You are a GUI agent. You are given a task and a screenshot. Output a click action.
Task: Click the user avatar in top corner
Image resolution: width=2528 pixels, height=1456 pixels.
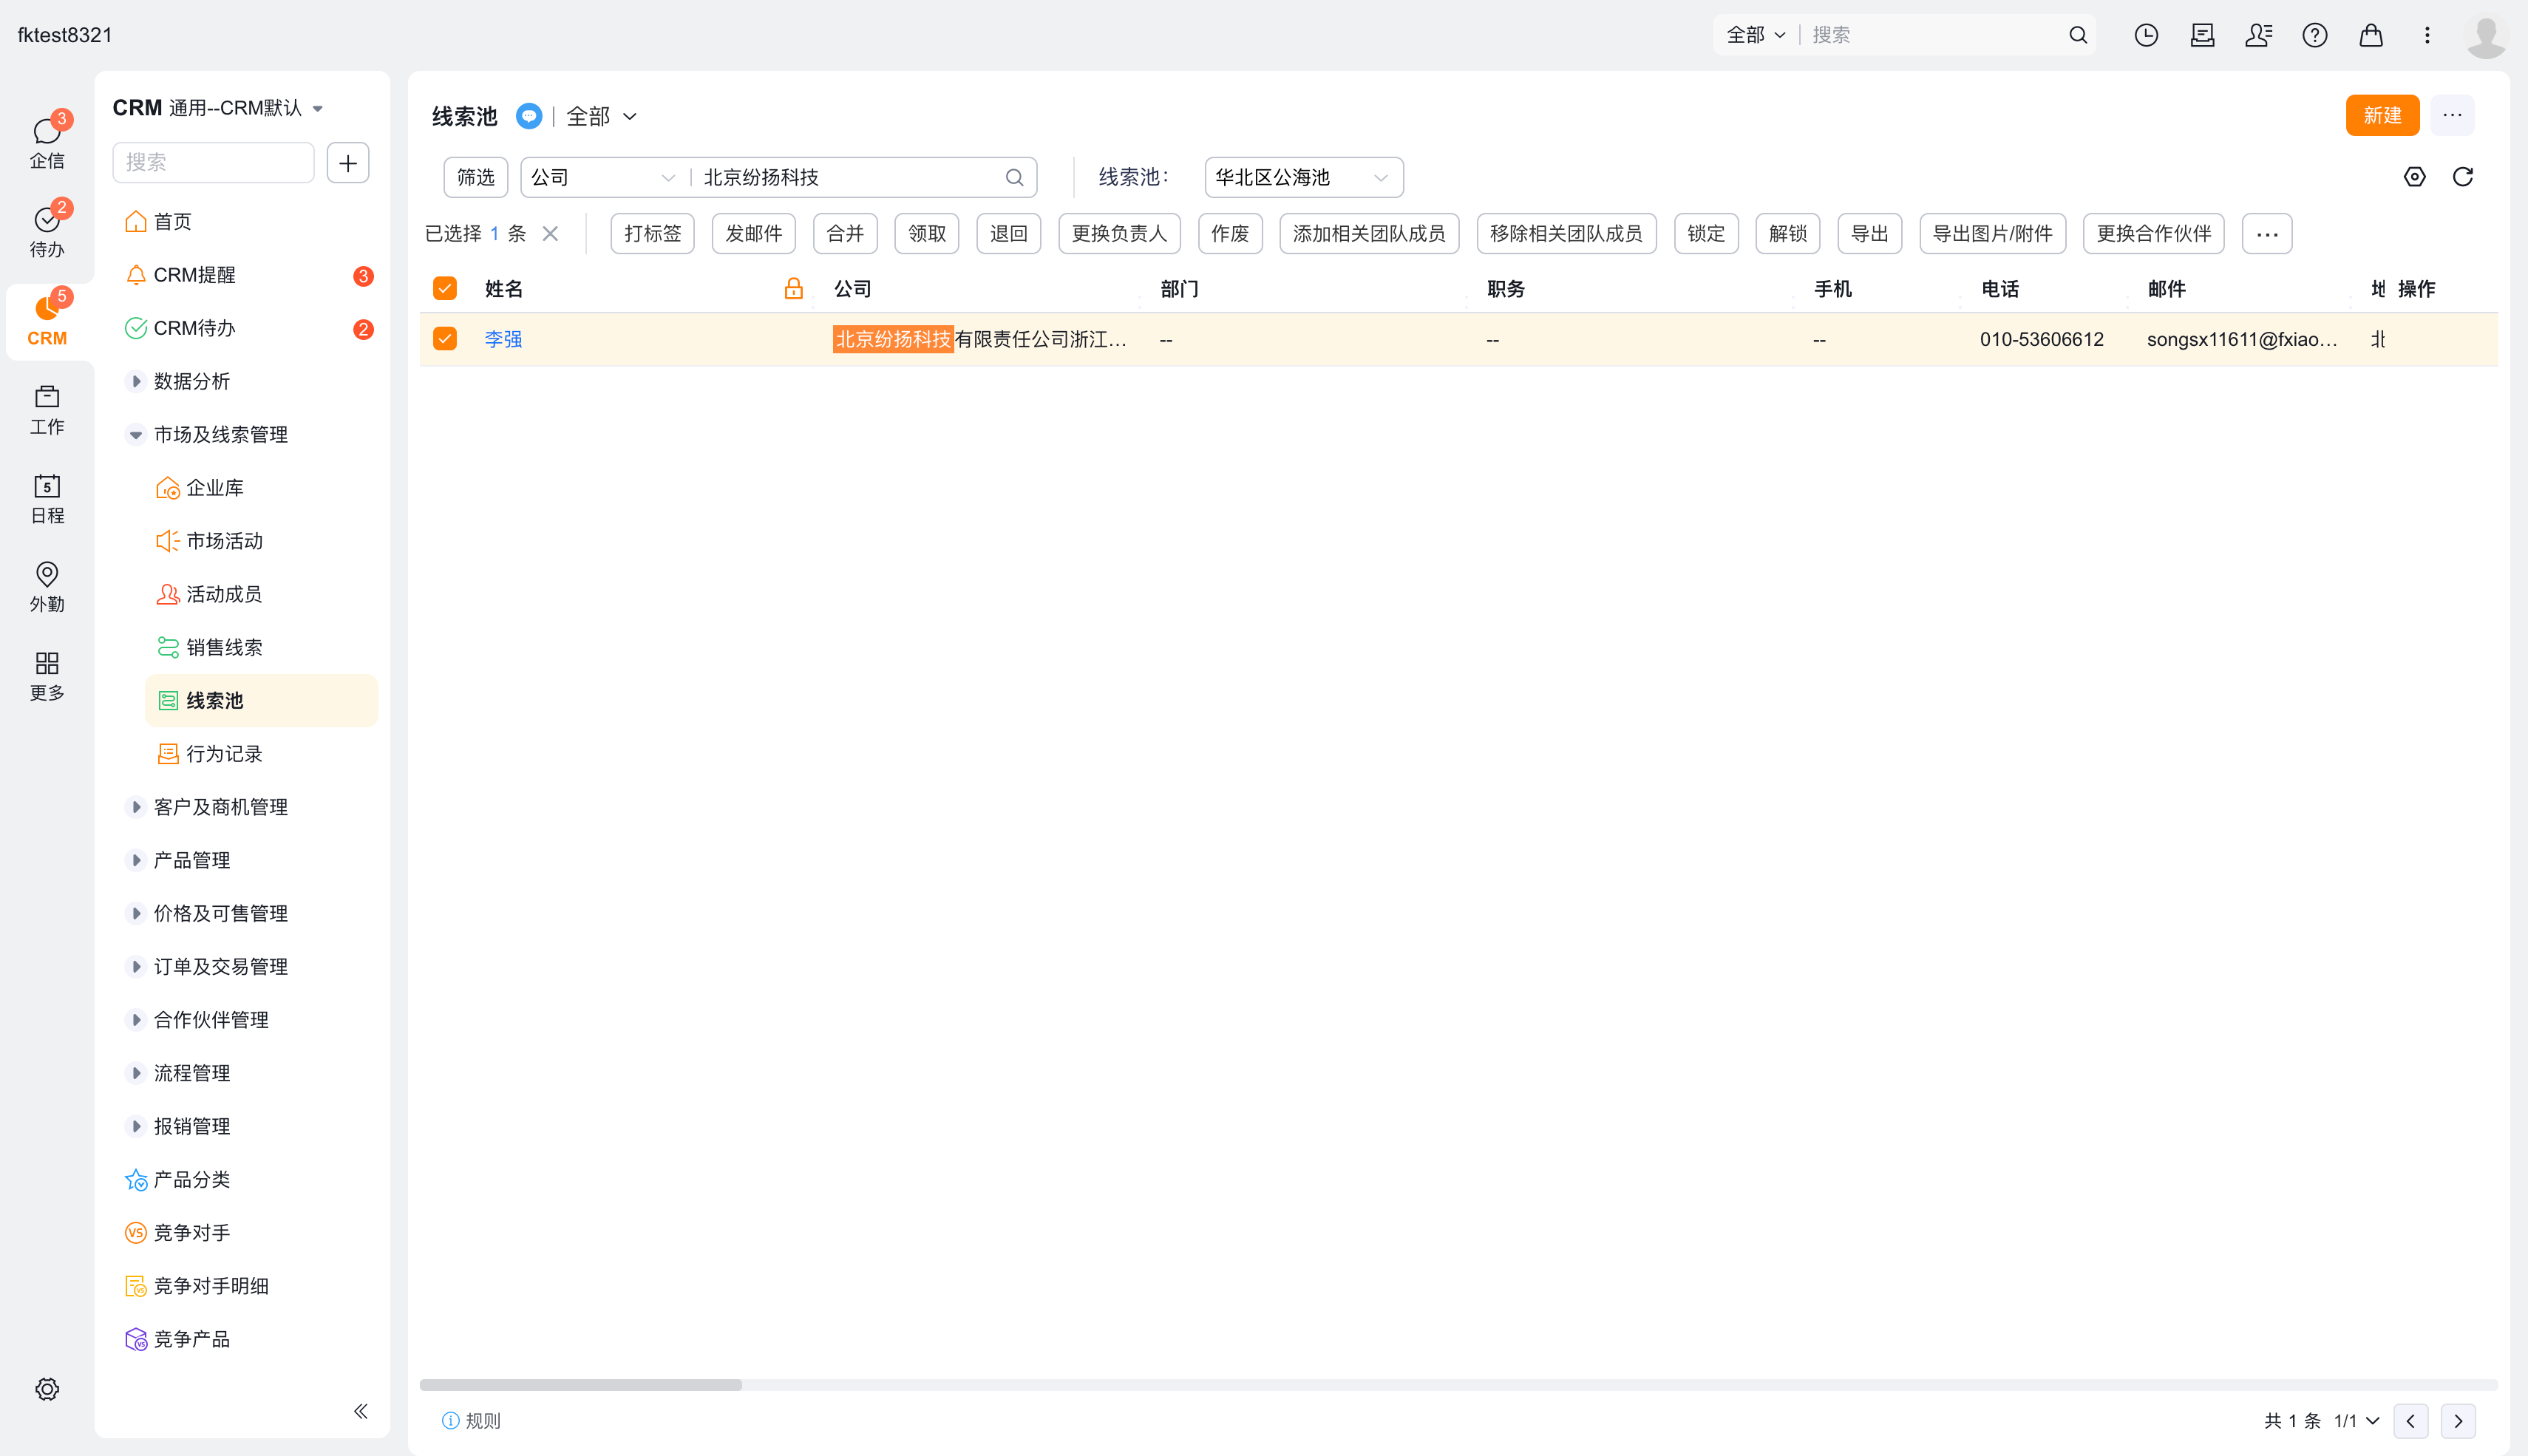point(2486,36)
